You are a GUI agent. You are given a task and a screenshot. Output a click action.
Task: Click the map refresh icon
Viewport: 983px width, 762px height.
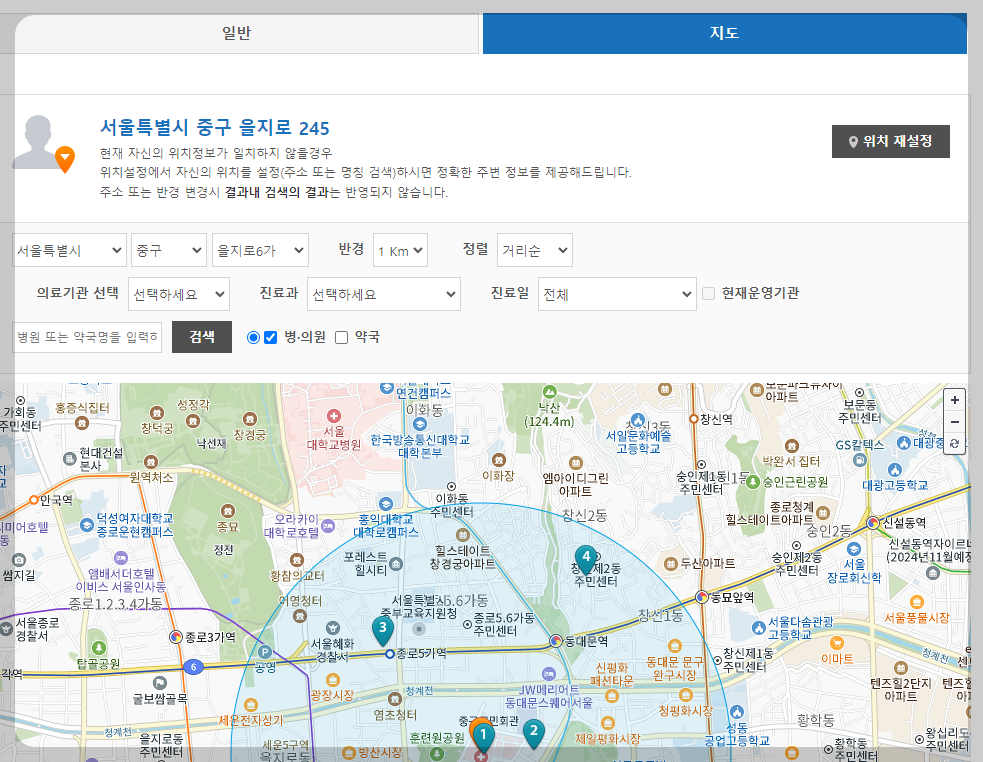point(954,443)
